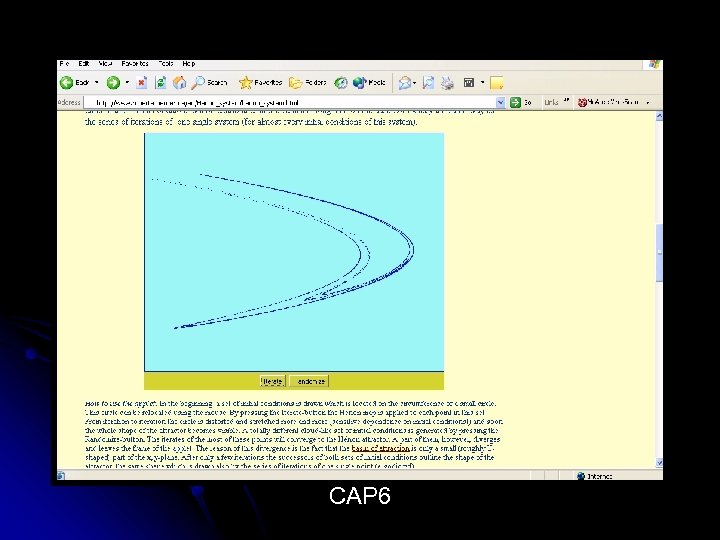Image resolution: width=720 pixels, height=540 pixels.
Task: Open the File menu
Action: 64,64
